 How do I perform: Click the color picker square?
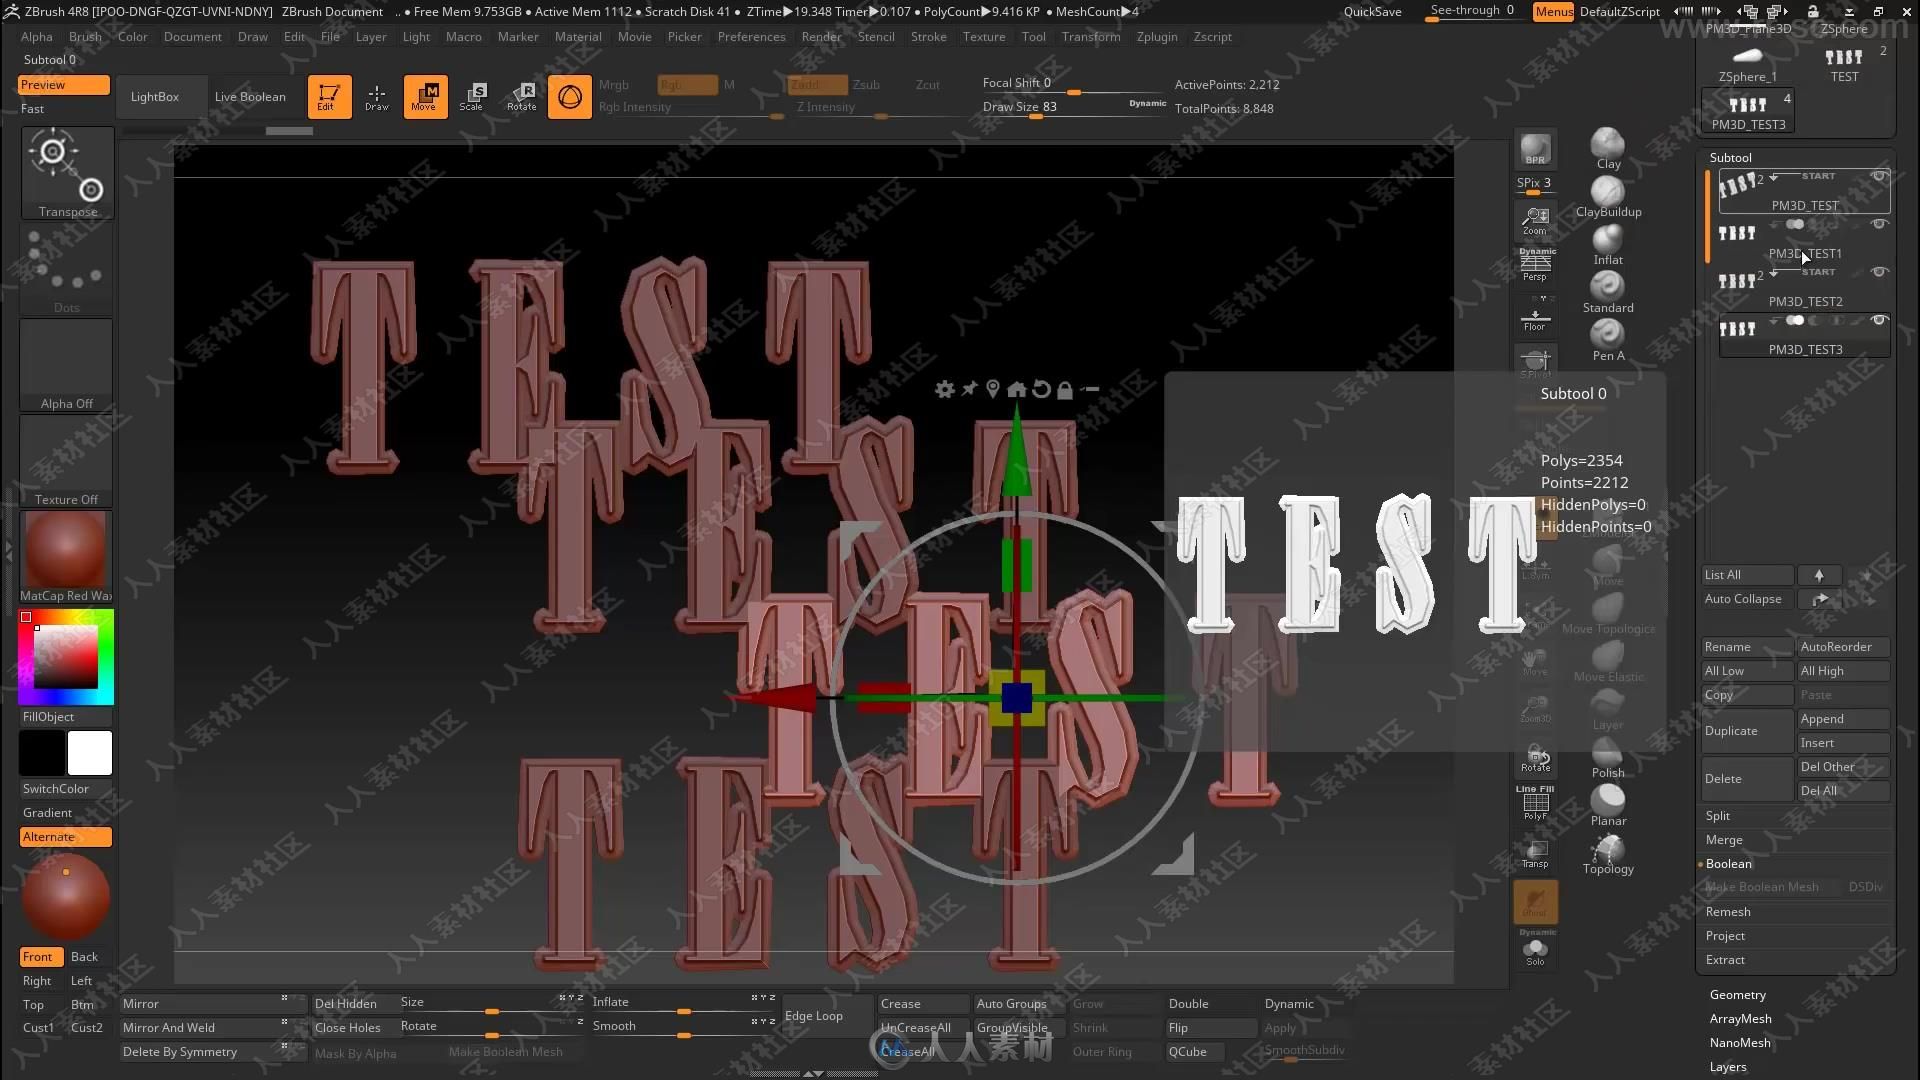click(66, 657)
